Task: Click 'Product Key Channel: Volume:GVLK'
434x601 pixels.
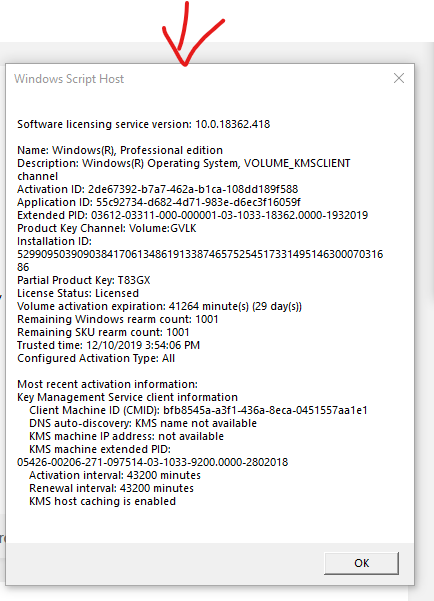Action: point(107,228)
